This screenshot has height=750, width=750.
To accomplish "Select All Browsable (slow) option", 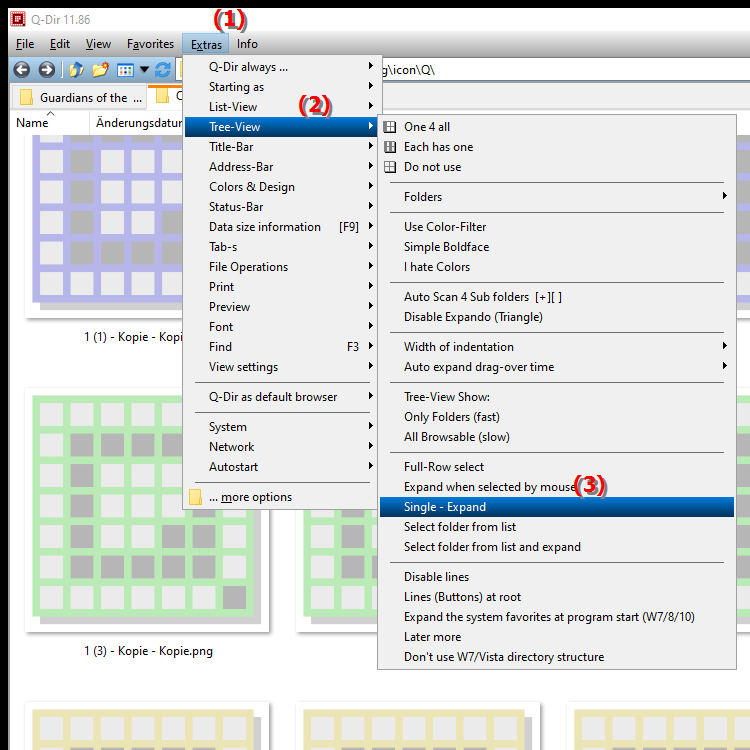I will 557,437.
